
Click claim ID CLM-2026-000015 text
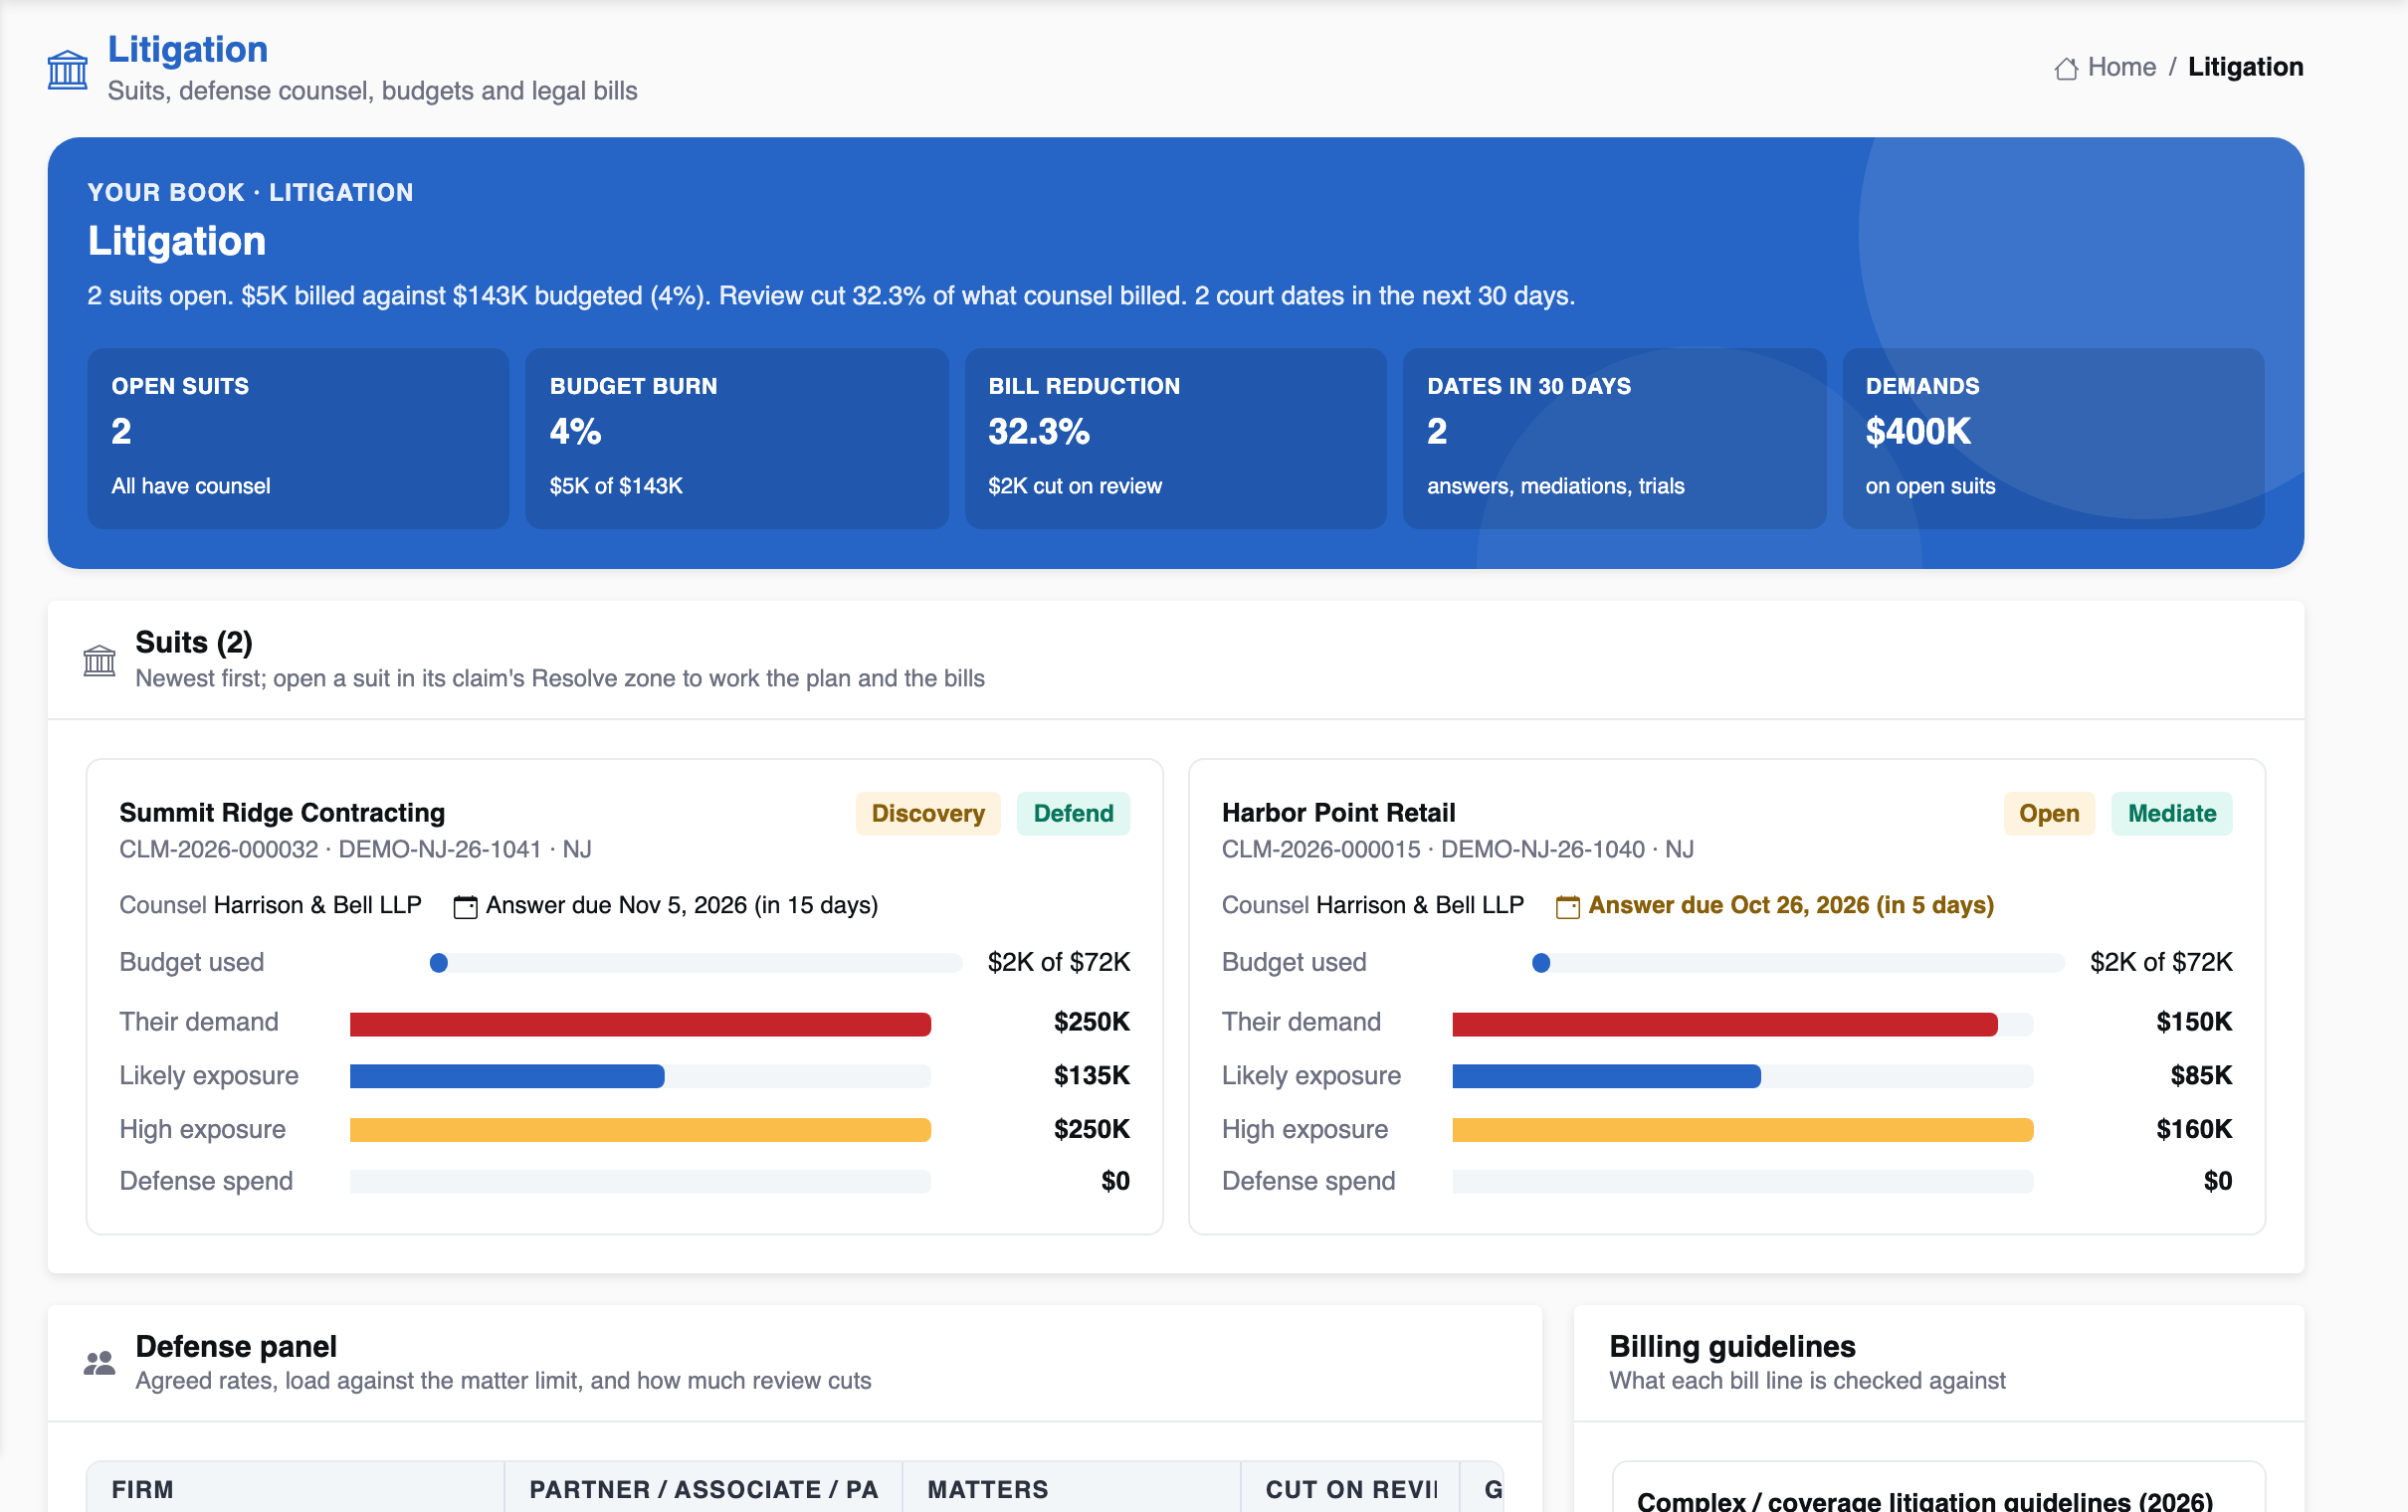[x=1321, y=849]
